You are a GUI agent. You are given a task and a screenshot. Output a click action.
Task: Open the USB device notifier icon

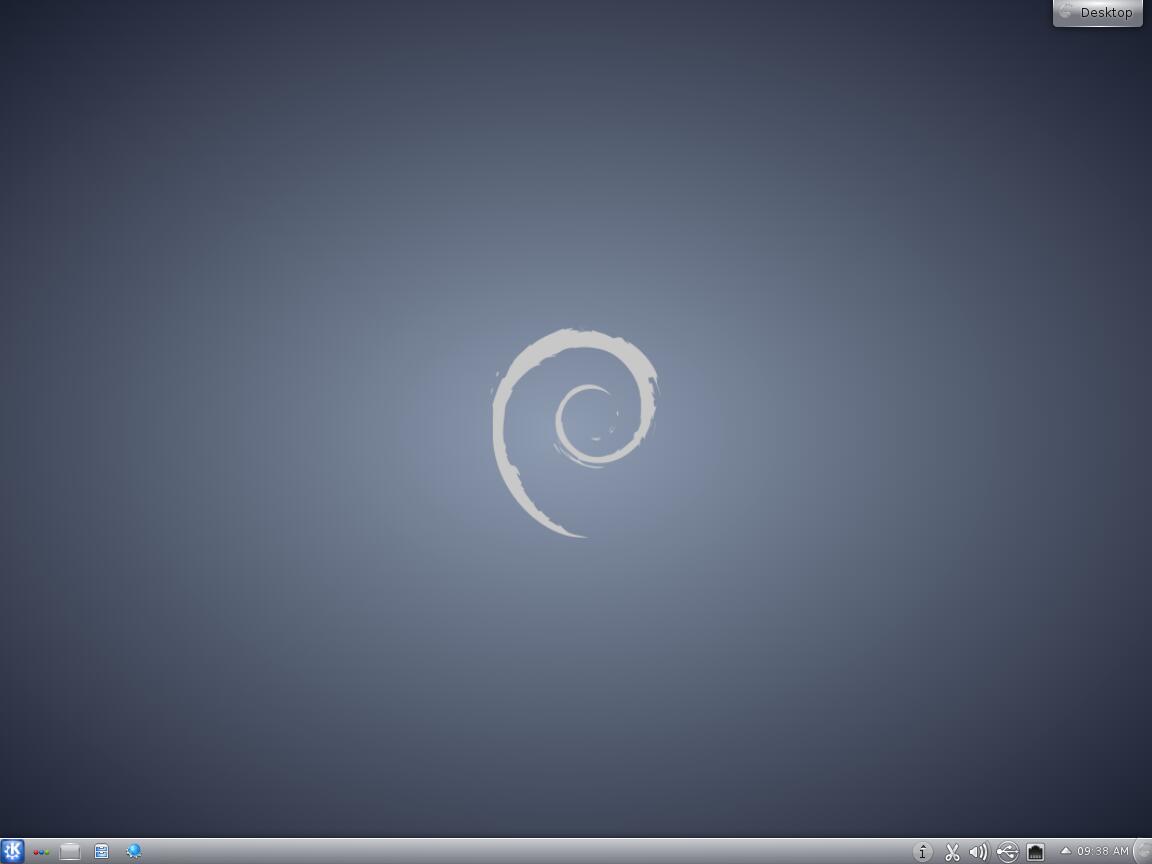click(1007, 852)
